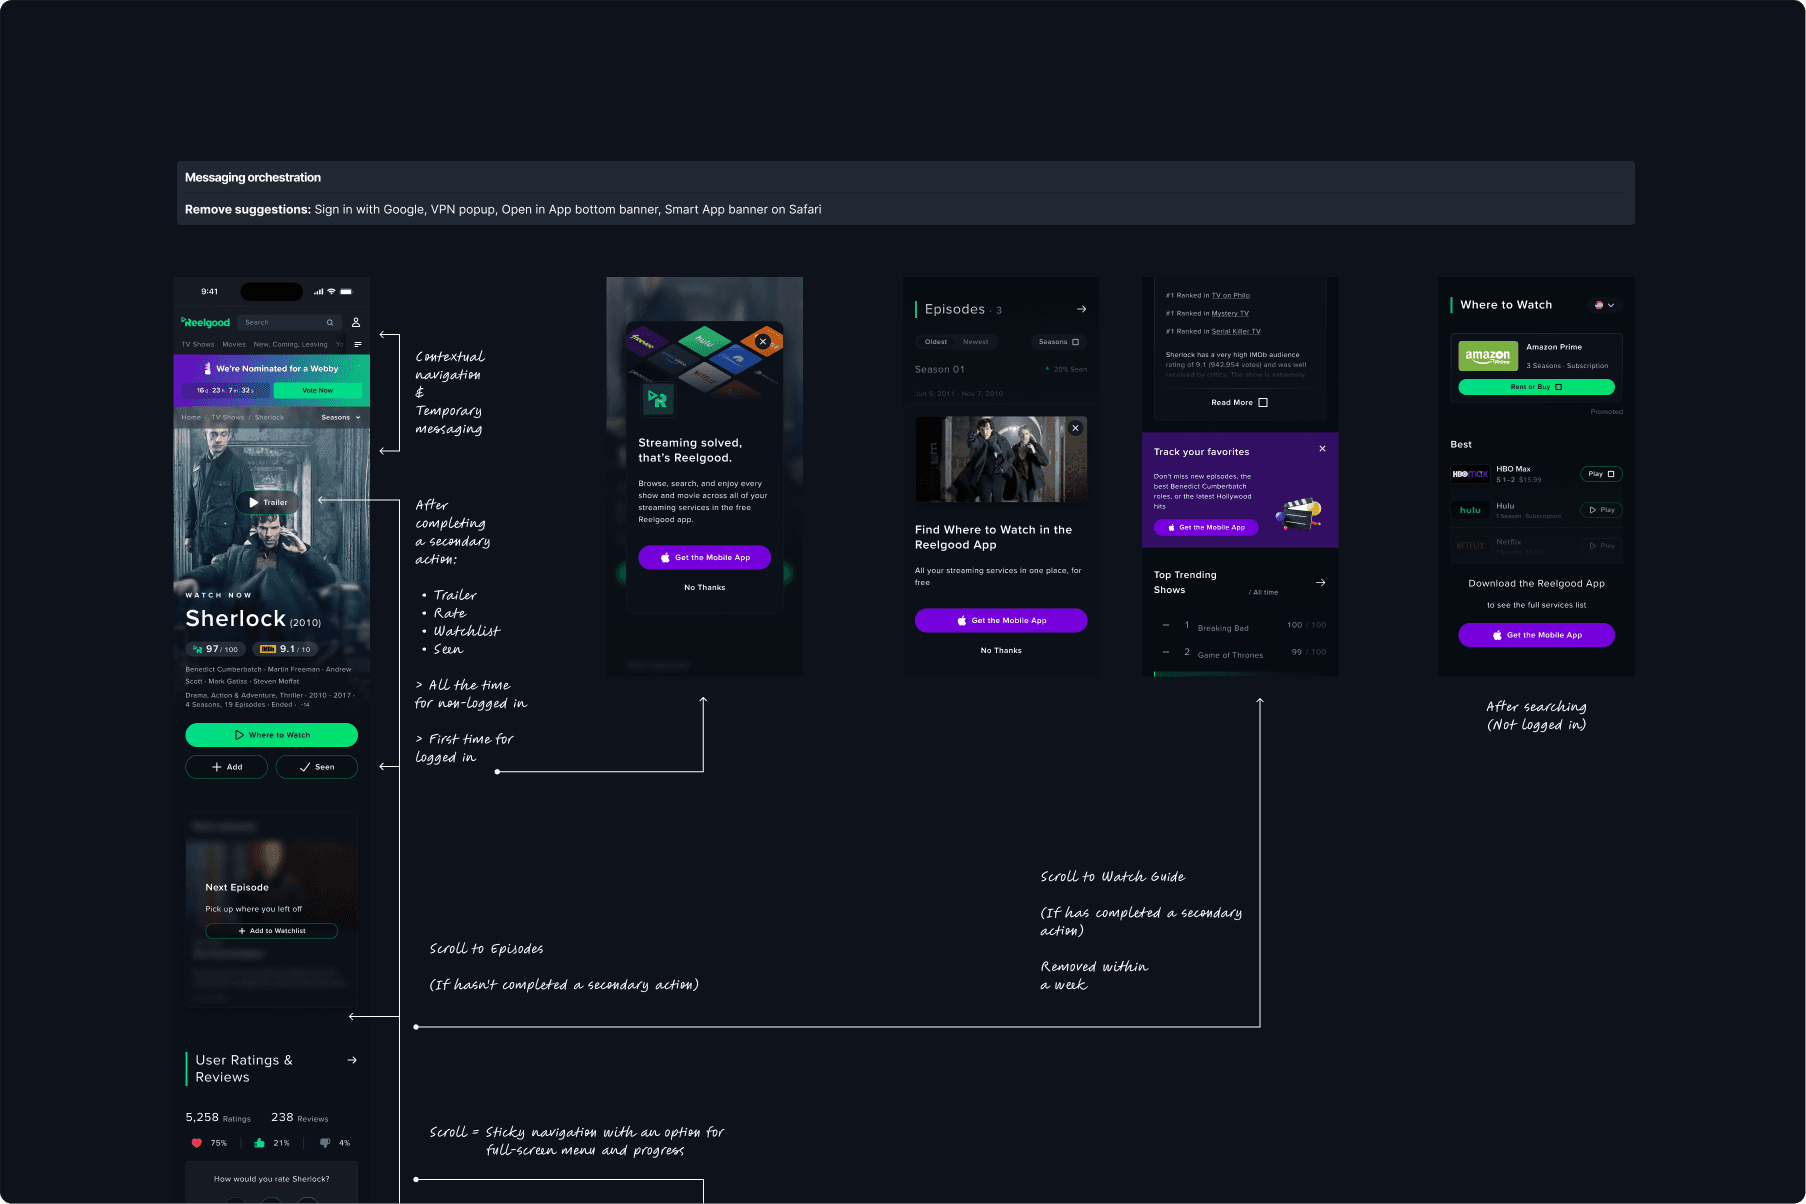Viewport: 1806px width, 1204px height.
Task: Open Seasons selector in Episodes panel
Action: [1059, 342]
